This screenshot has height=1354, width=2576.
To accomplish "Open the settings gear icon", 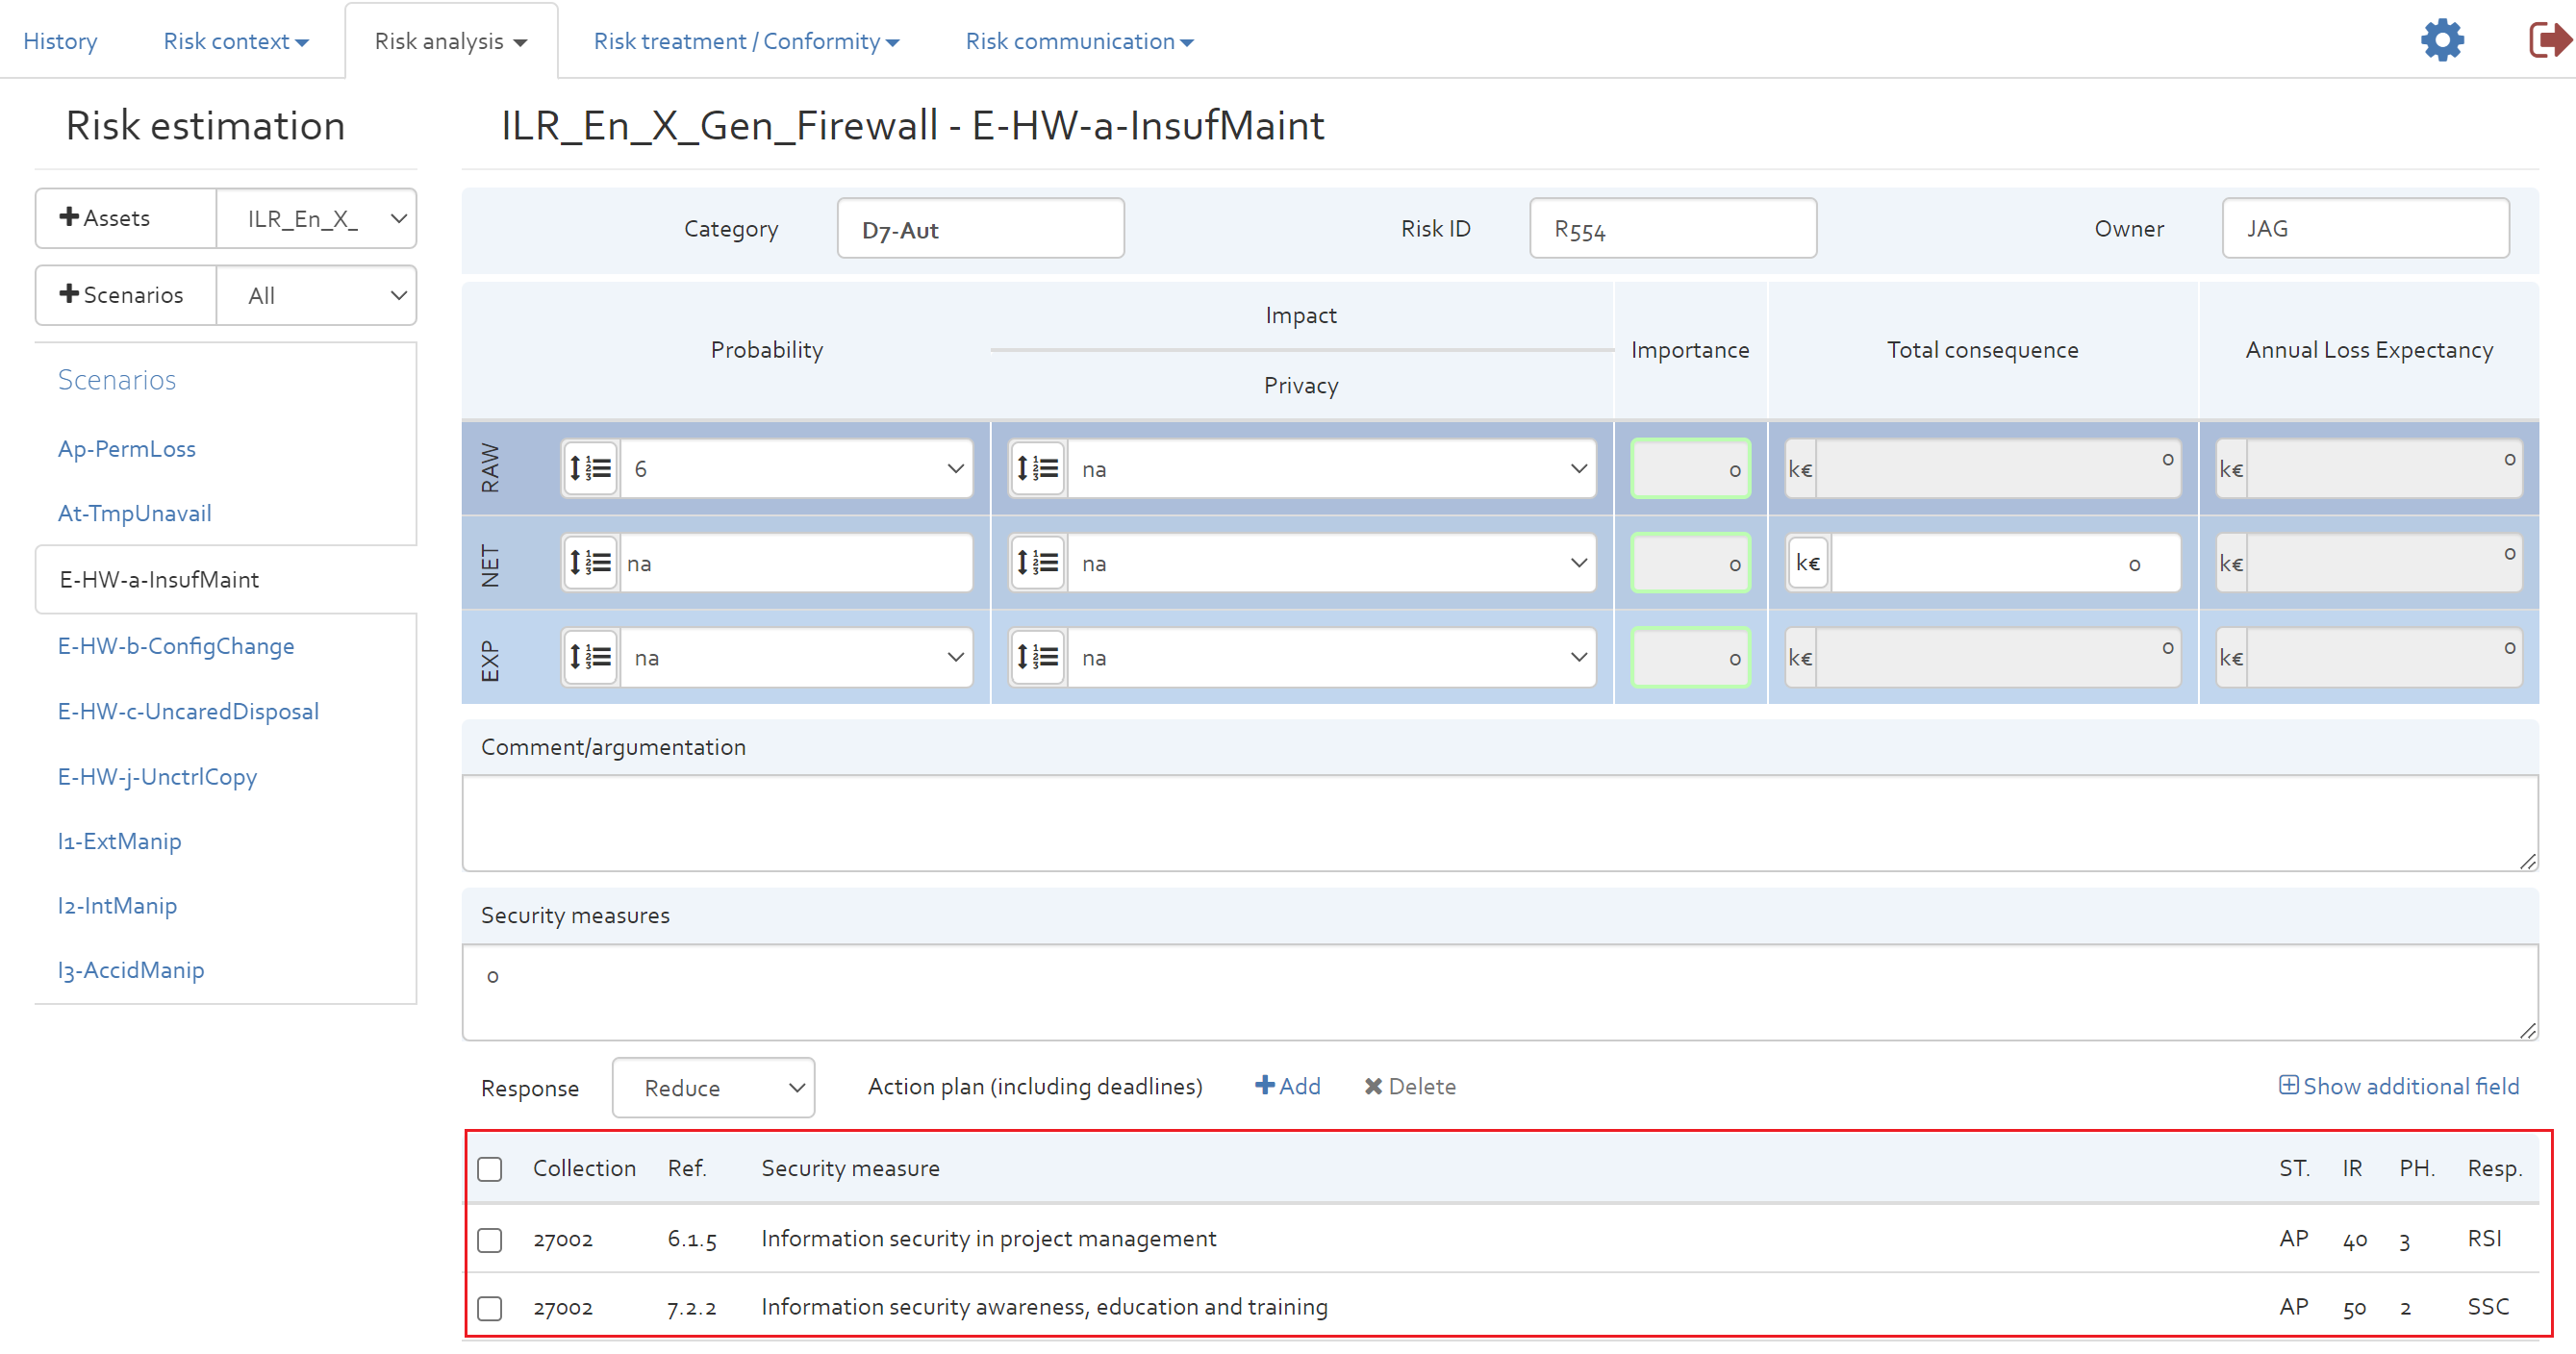I will (2442, 40).
